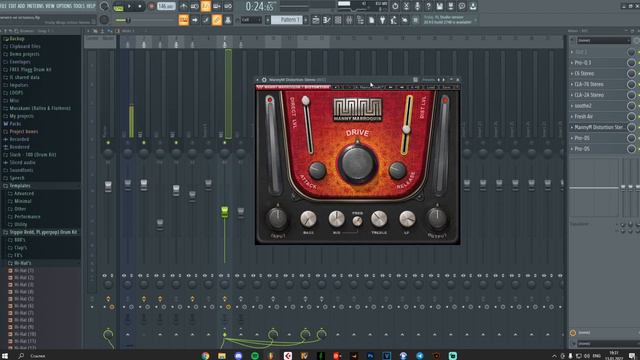Select the Minimal templates subfolder

coord(23,201)
